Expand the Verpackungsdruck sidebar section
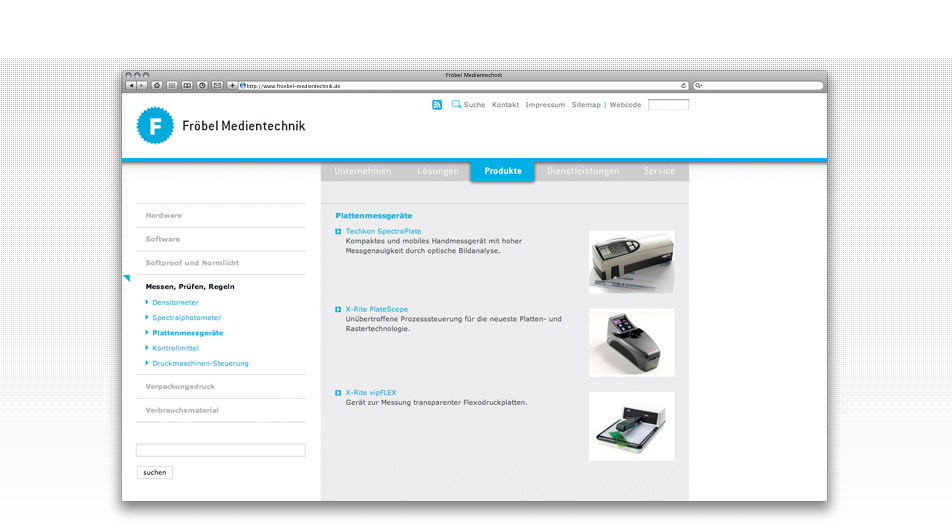The width and height of the screenshot is (952, 530). tap(180, 387)
